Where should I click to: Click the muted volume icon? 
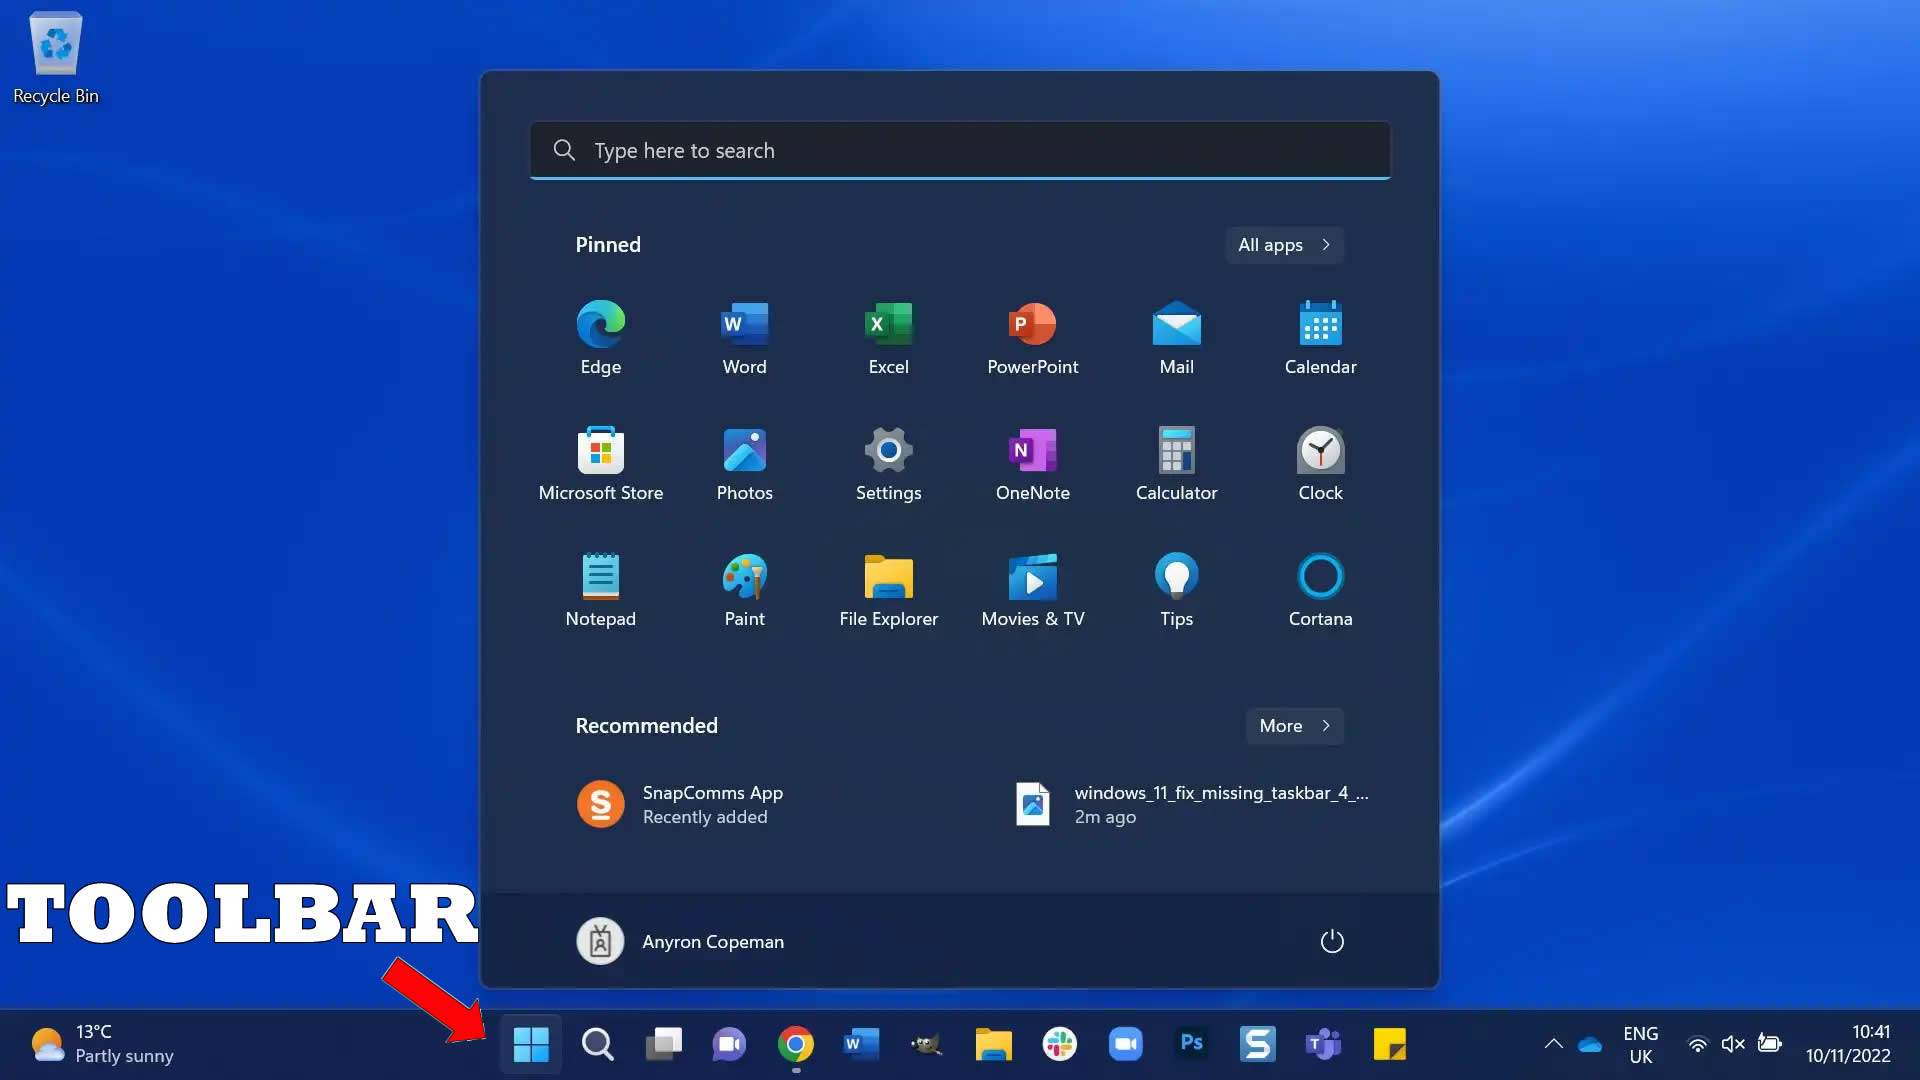(x=1733, y=1044)
